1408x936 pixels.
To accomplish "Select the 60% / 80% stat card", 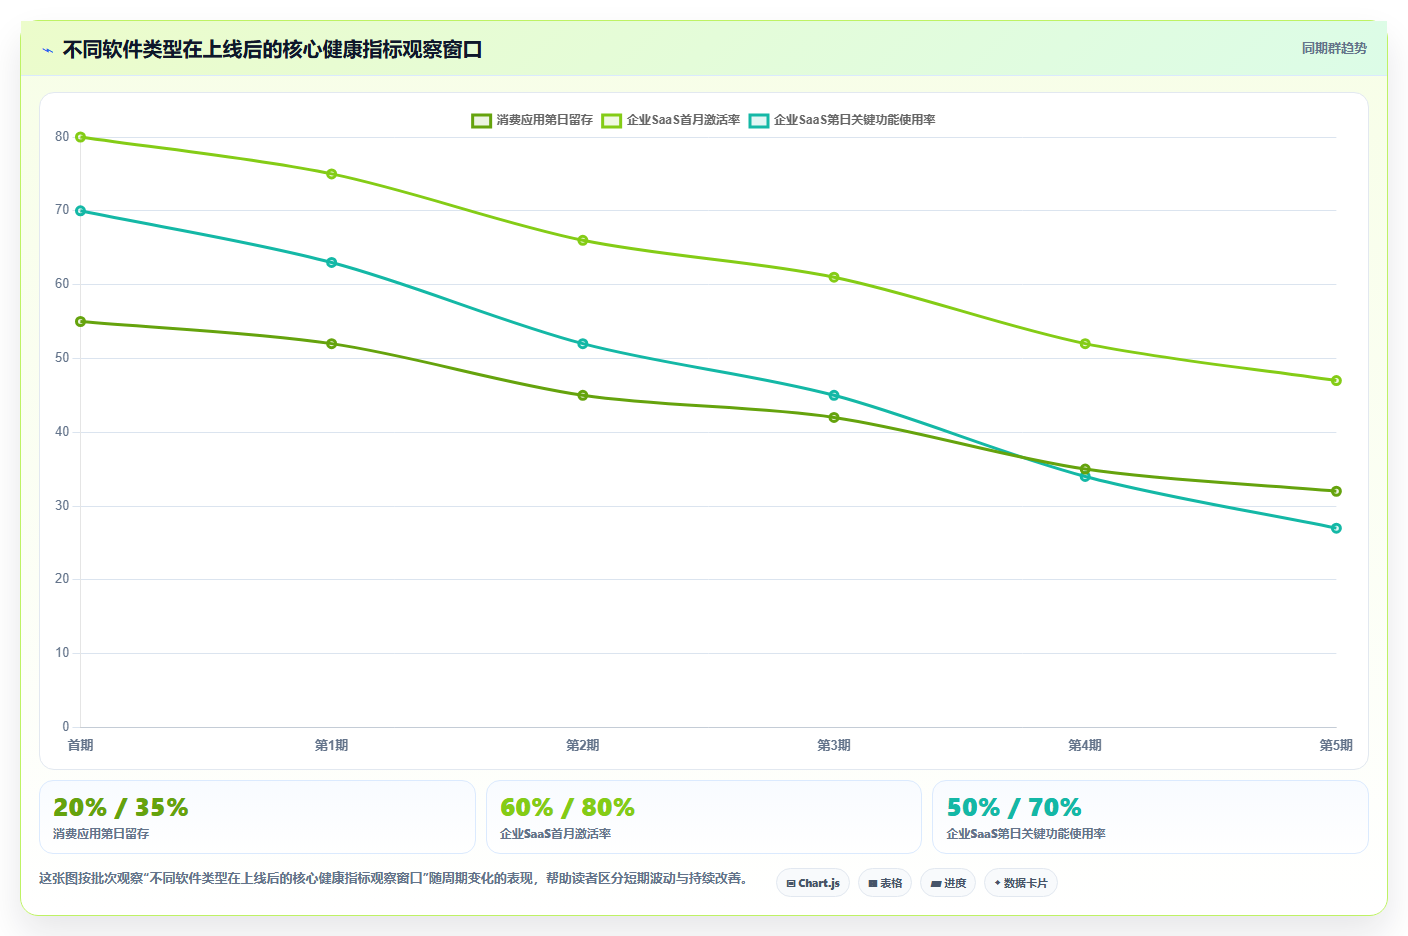I will point(704,817).
